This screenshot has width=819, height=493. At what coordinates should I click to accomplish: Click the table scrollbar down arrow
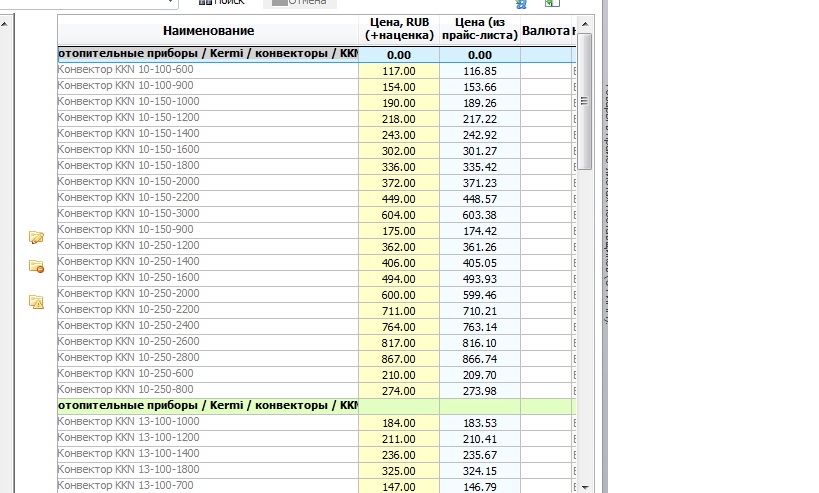[x=585, y=487]
